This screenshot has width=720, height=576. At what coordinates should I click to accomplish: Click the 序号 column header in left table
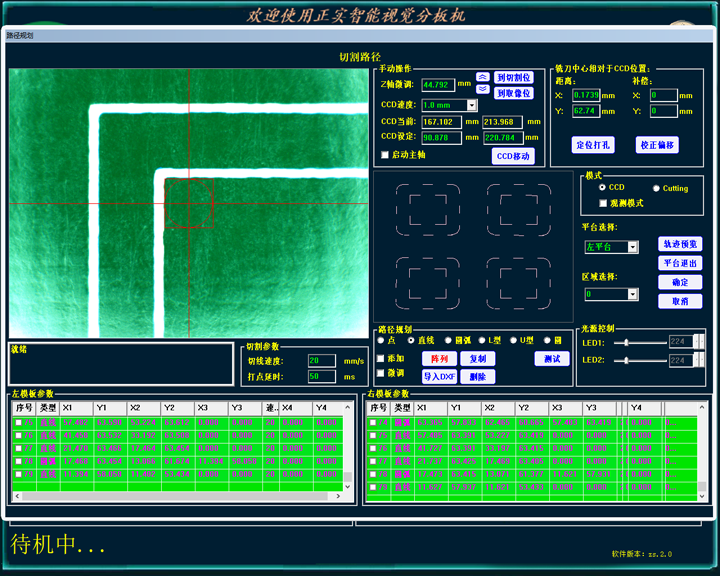(24, 408)
